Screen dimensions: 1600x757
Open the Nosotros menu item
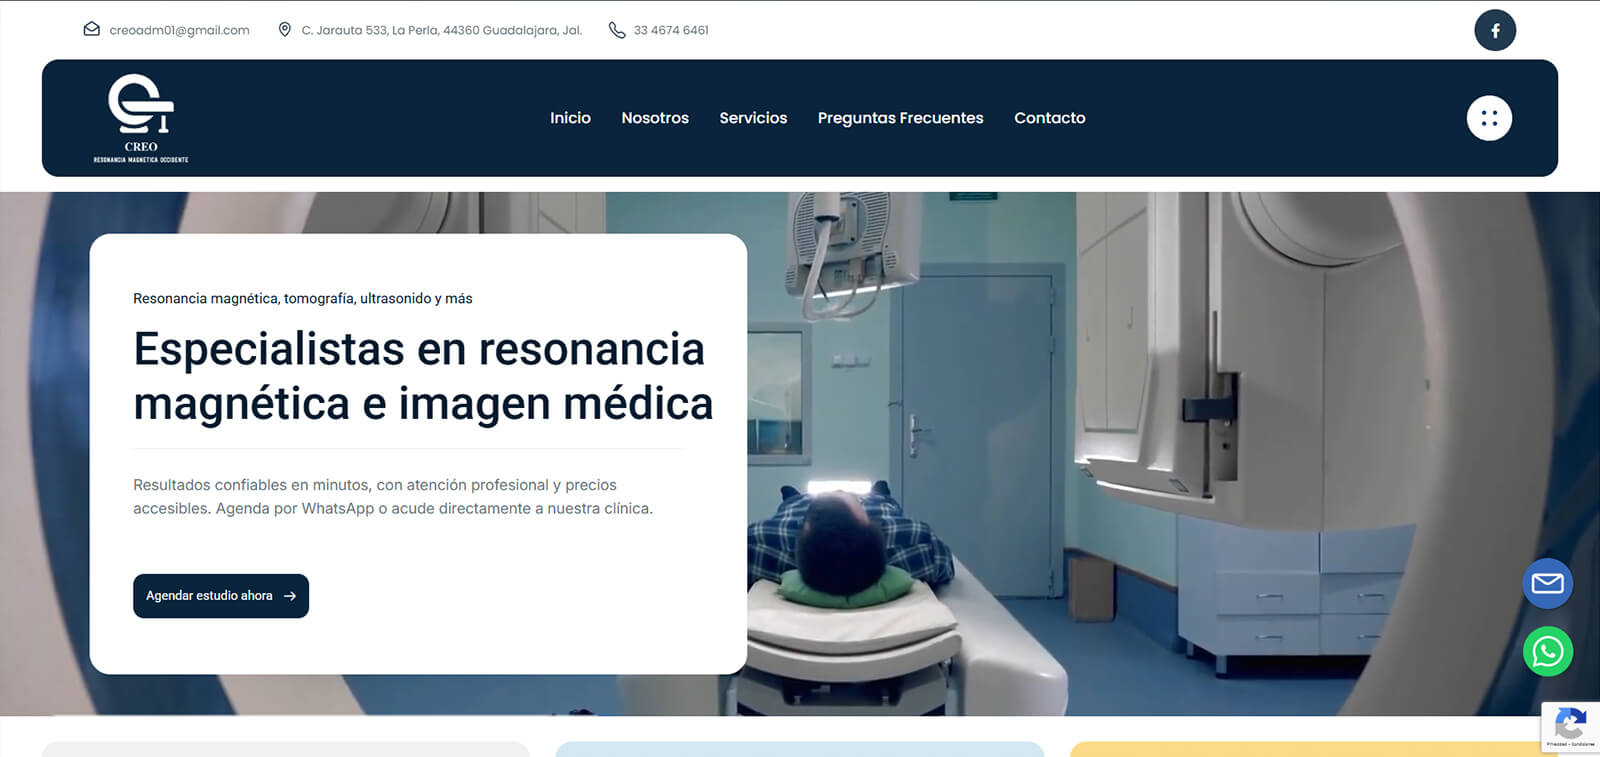tap(655, 118)
